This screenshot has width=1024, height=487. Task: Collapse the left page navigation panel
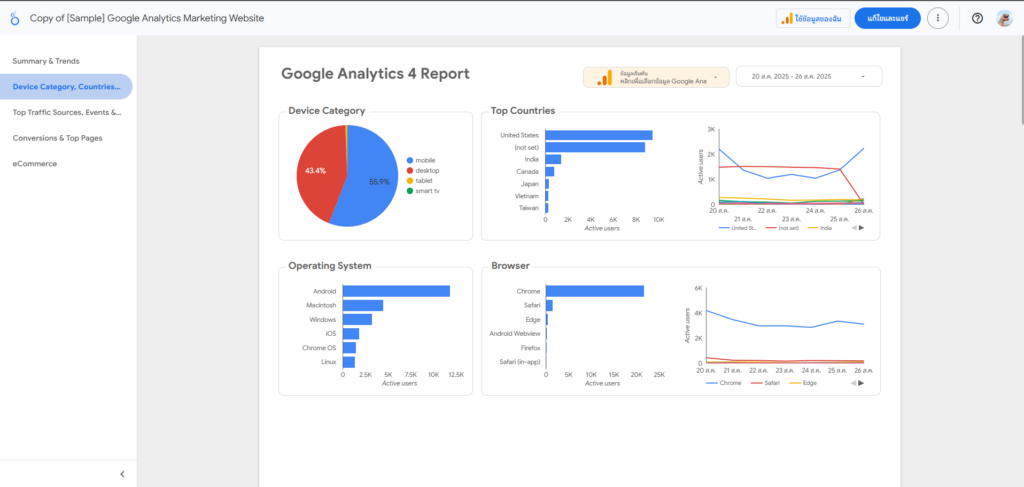[x=122, y=474]
